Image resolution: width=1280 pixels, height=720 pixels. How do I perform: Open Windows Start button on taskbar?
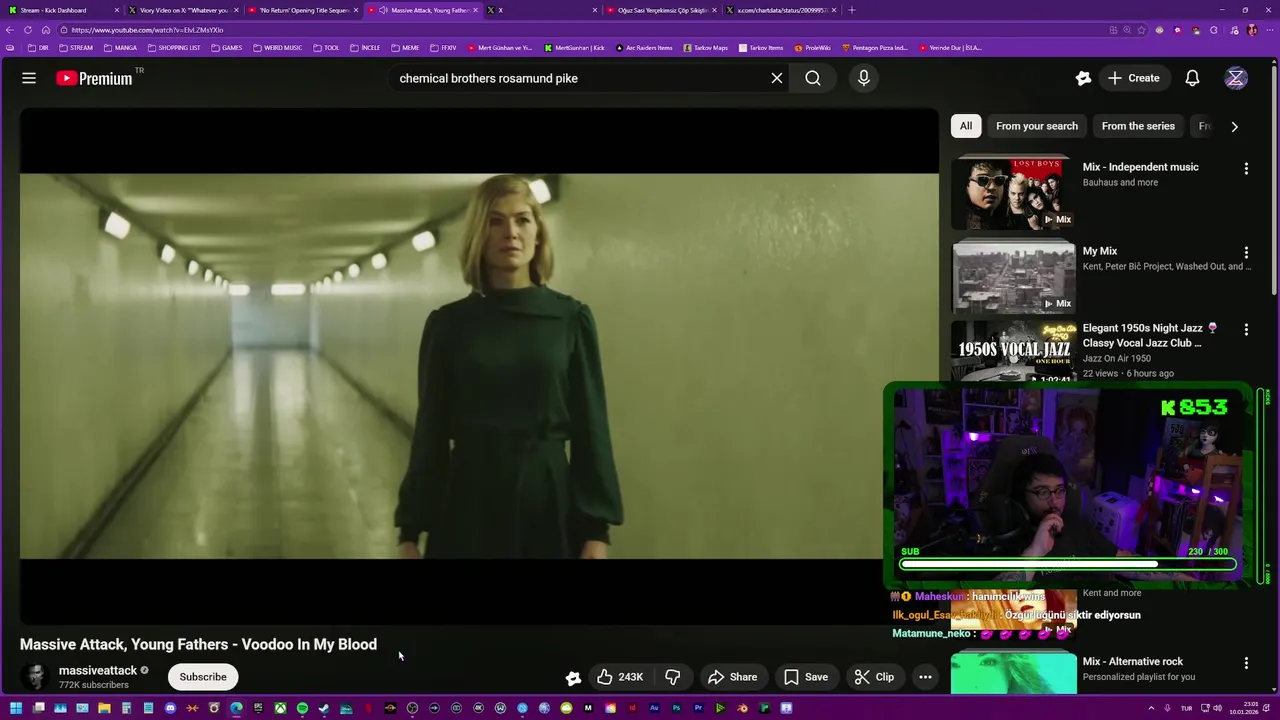click(x=16, y=708)
